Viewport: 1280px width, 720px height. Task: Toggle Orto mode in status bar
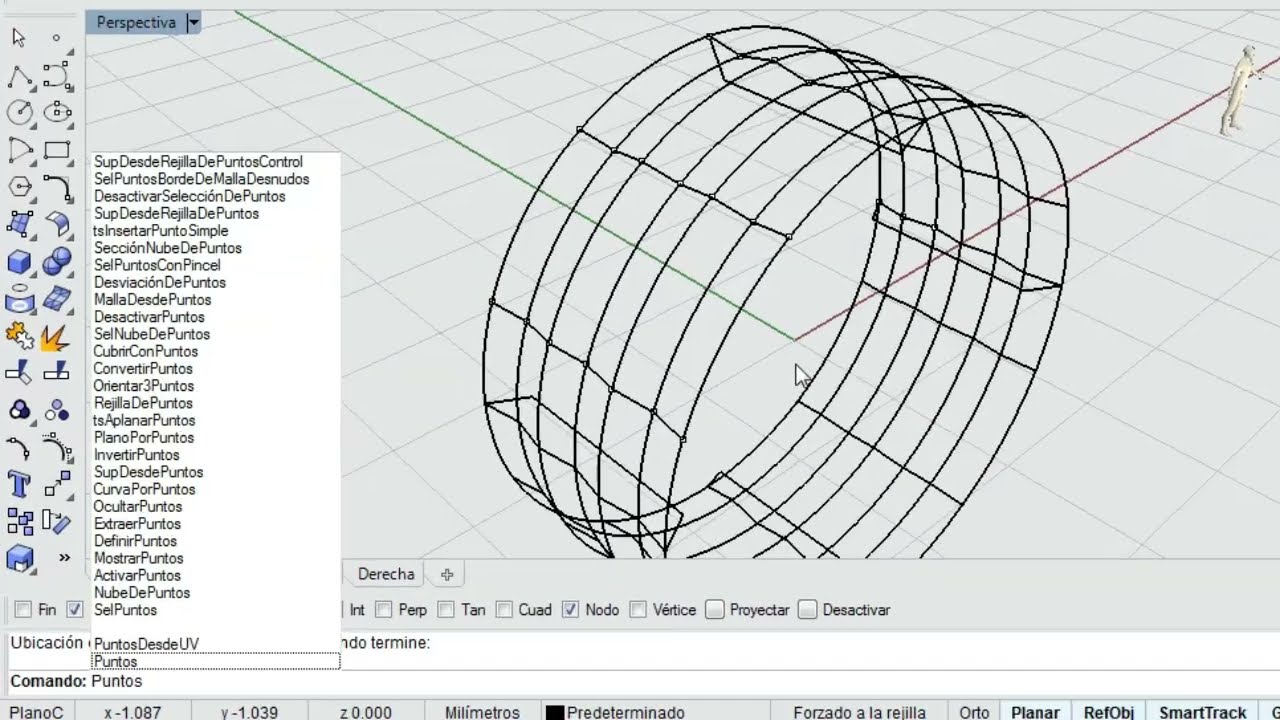[974, 712]
